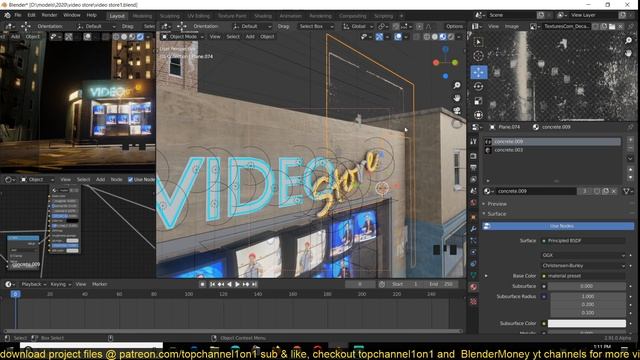Open the Christensen-Burley subsurface method dropdown

tap(583, 265)
